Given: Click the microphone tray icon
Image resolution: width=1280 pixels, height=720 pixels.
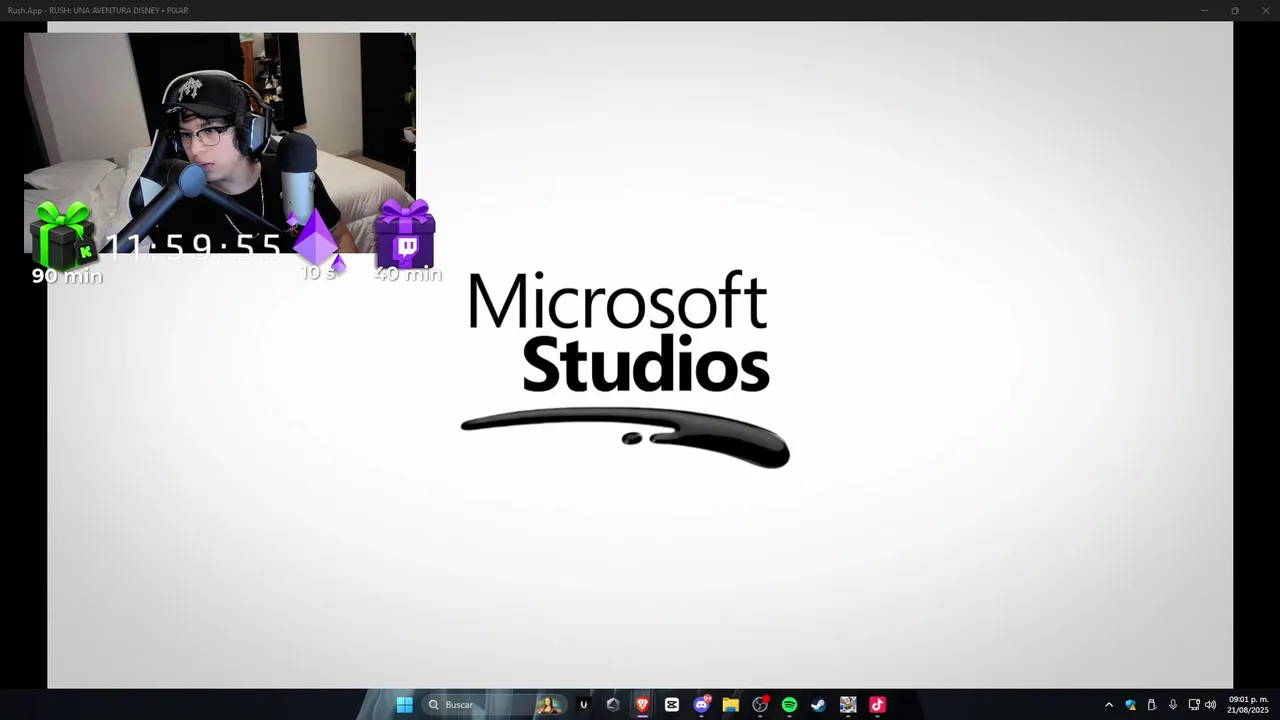Looking at the screenshot, I should (x=1172, y=705).
